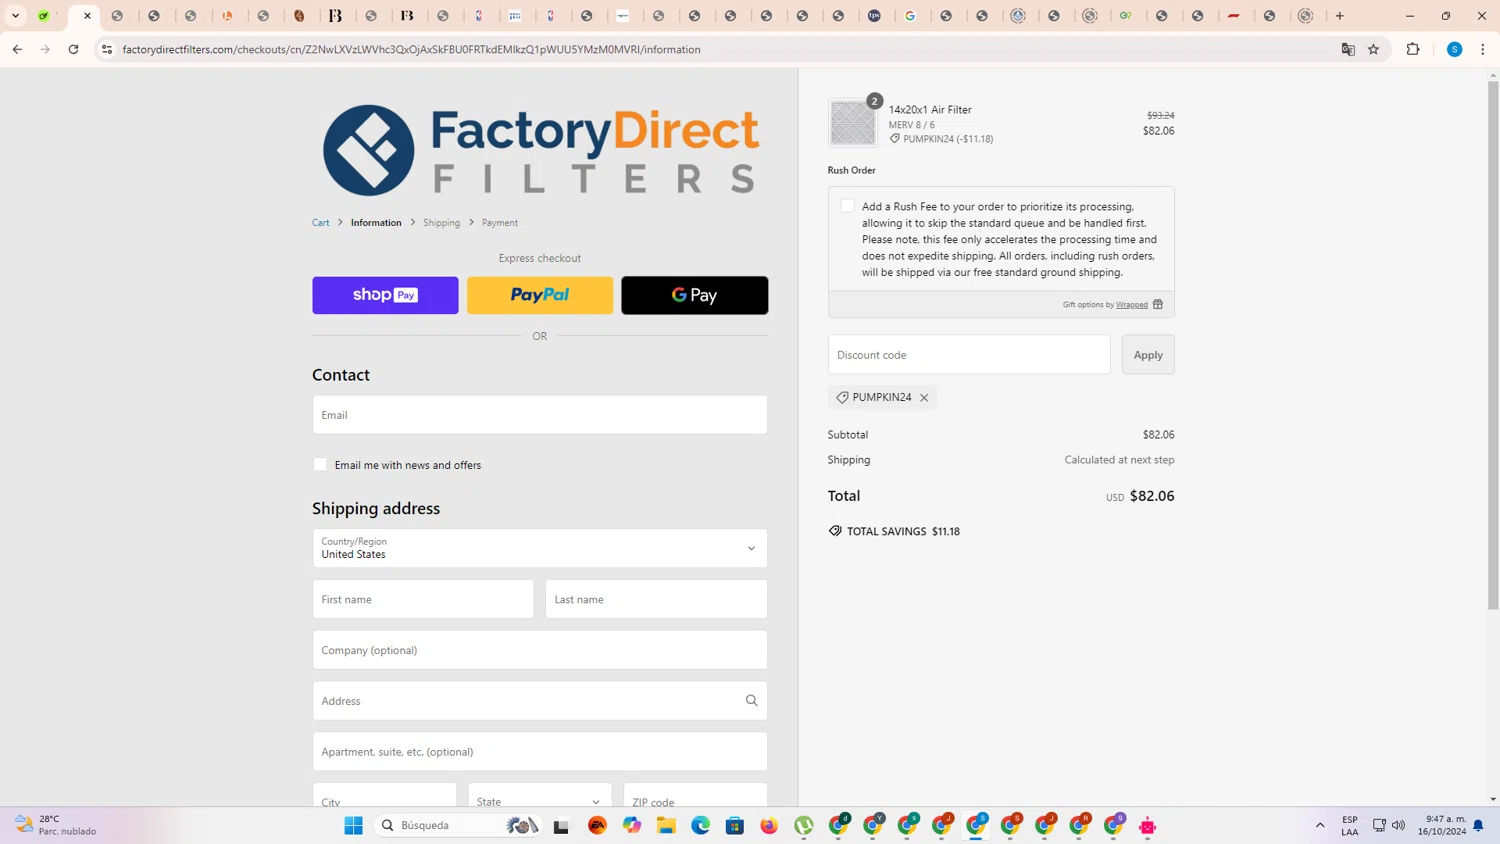Focus the Last name field
This screenshot has height=844, width=1500.
[656, 599]
